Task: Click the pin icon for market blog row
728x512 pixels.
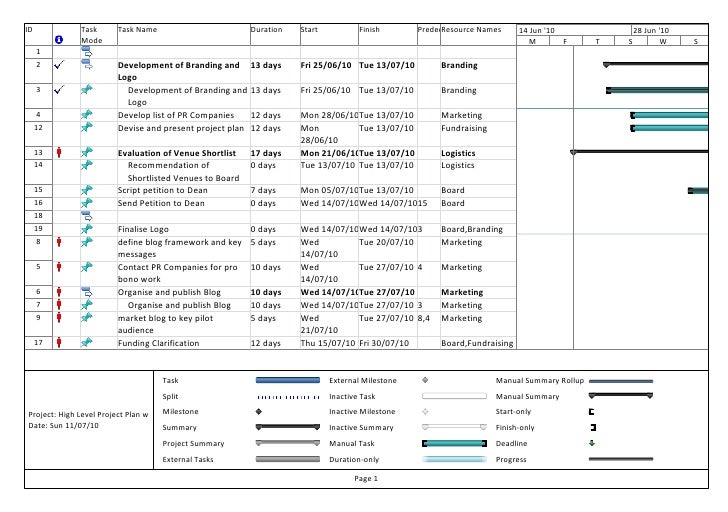Action: 86,318
